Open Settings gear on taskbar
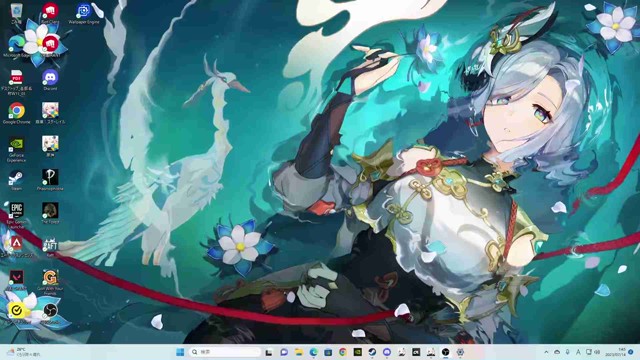 [x=460, y=352]
